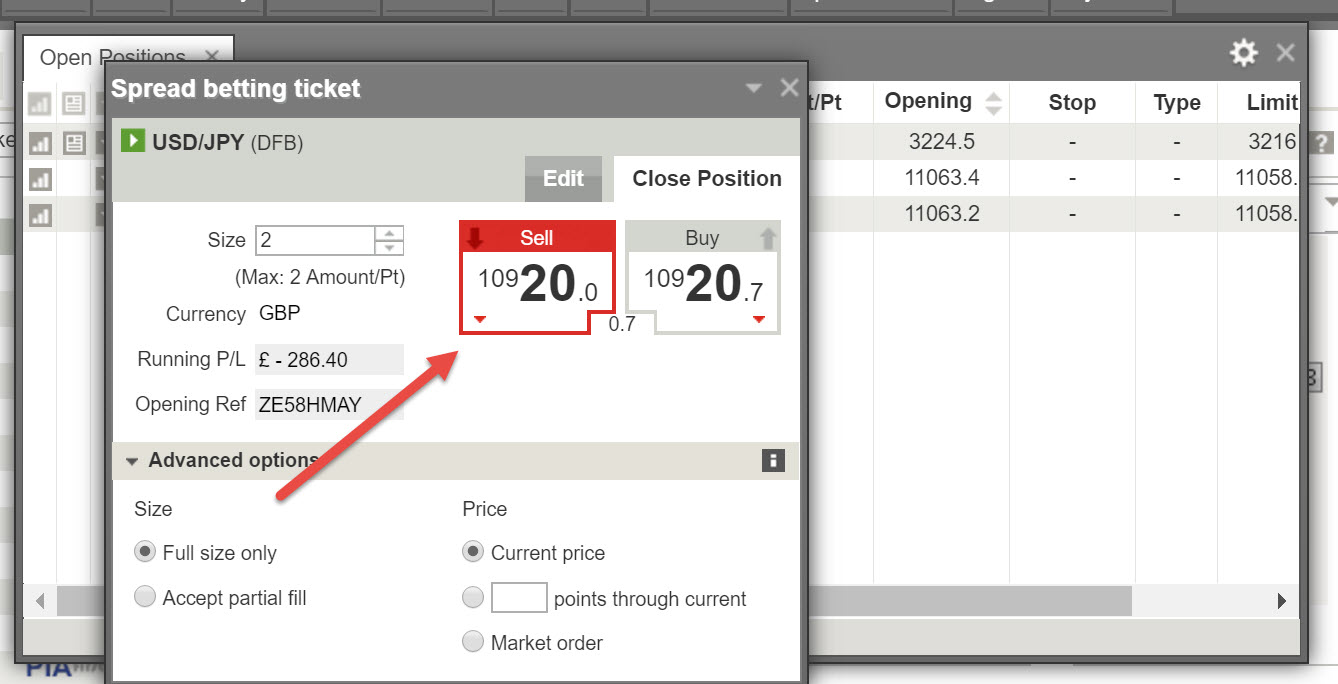Select the Current price radio button
The height and width of the screenshot is (684, 1338).
click(x=473, y=553)
